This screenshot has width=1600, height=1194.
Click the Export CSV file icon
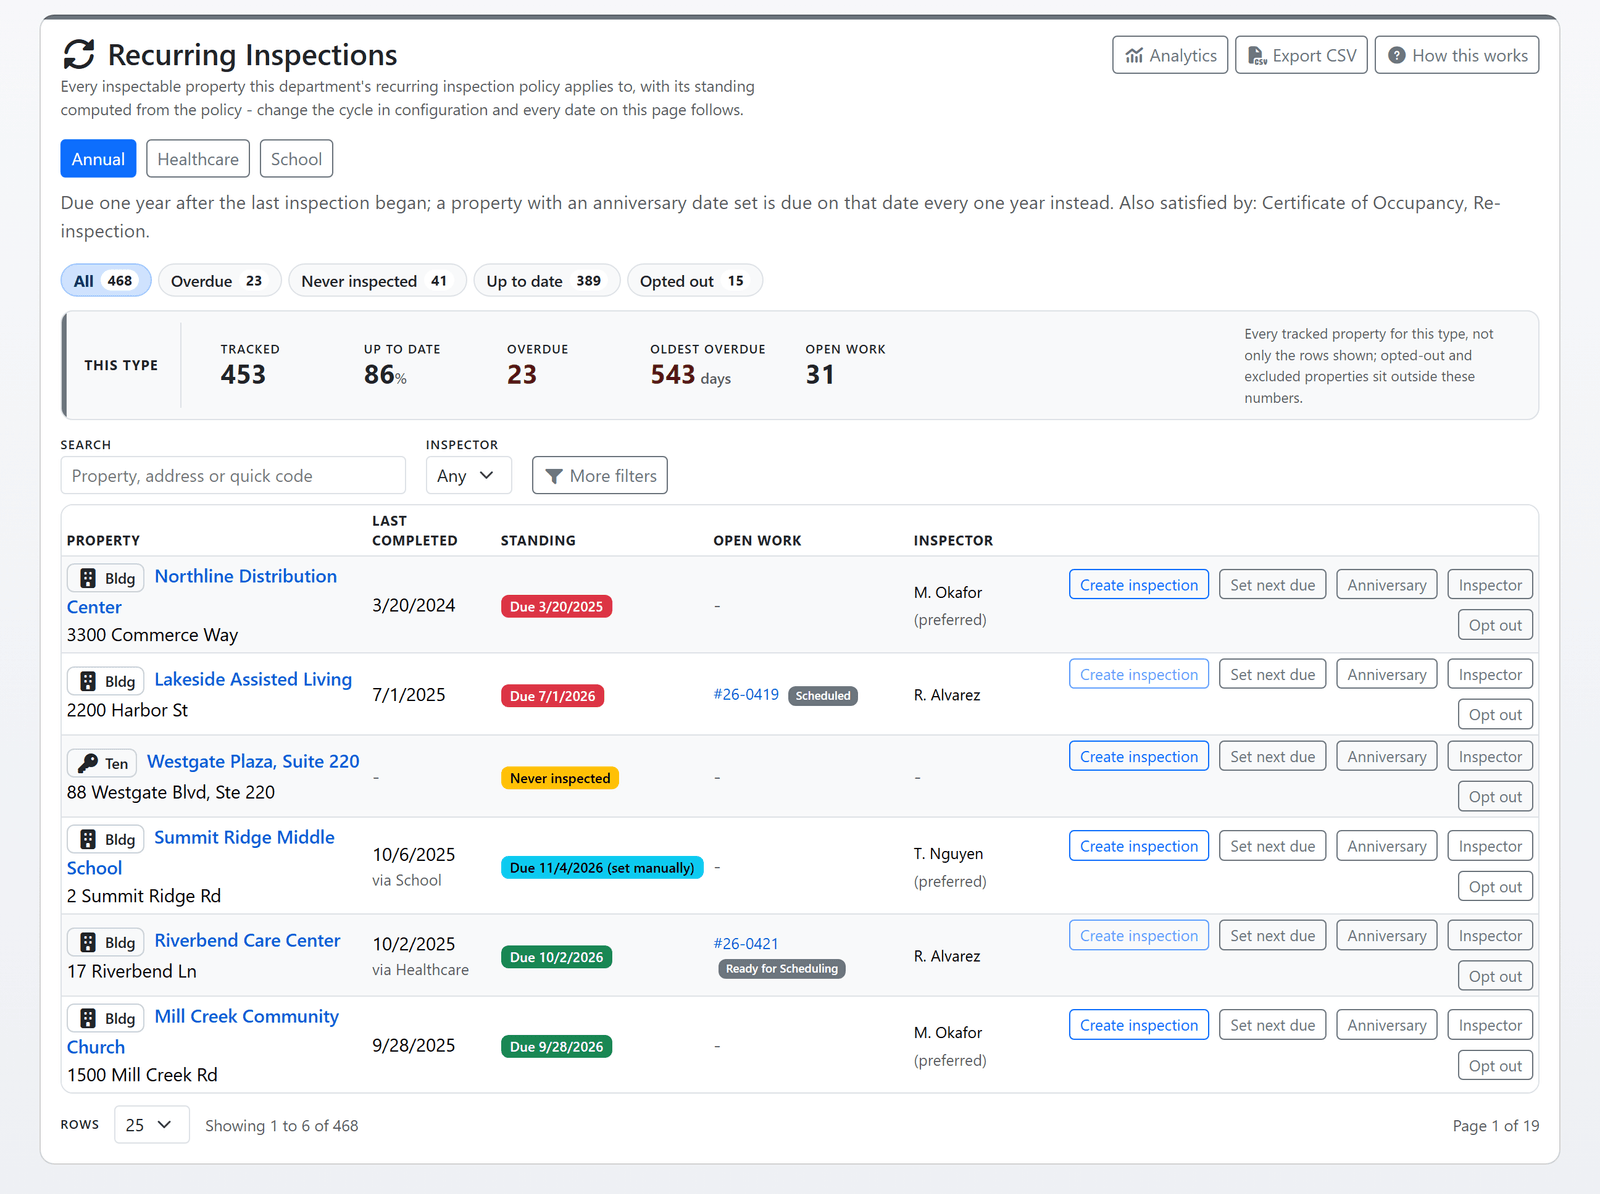point(1257,56)
